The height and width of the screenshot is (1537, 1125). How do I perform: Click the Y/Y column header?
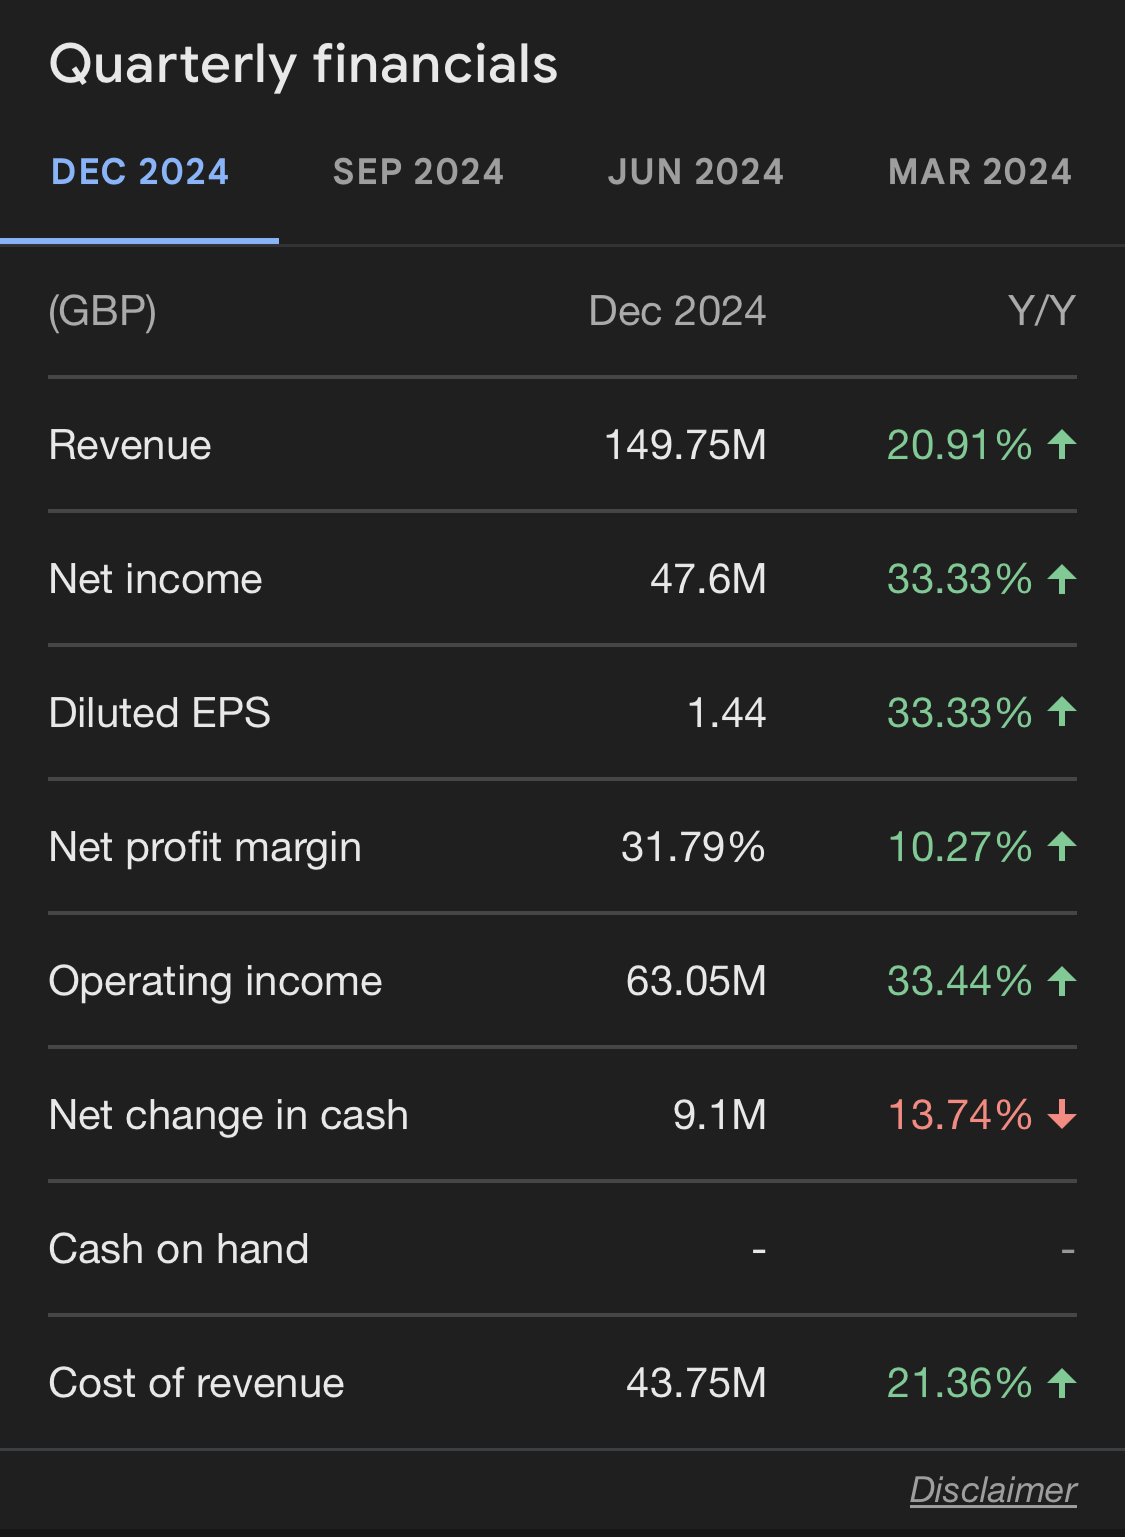tap(1043, 311)
